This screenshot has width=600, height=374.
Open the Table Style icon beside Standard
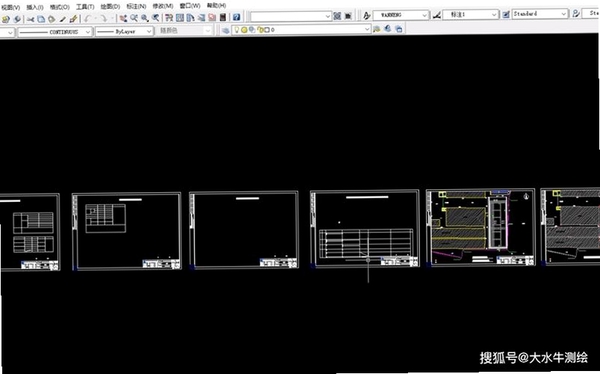pyautogui.click(x=506, y=15)
